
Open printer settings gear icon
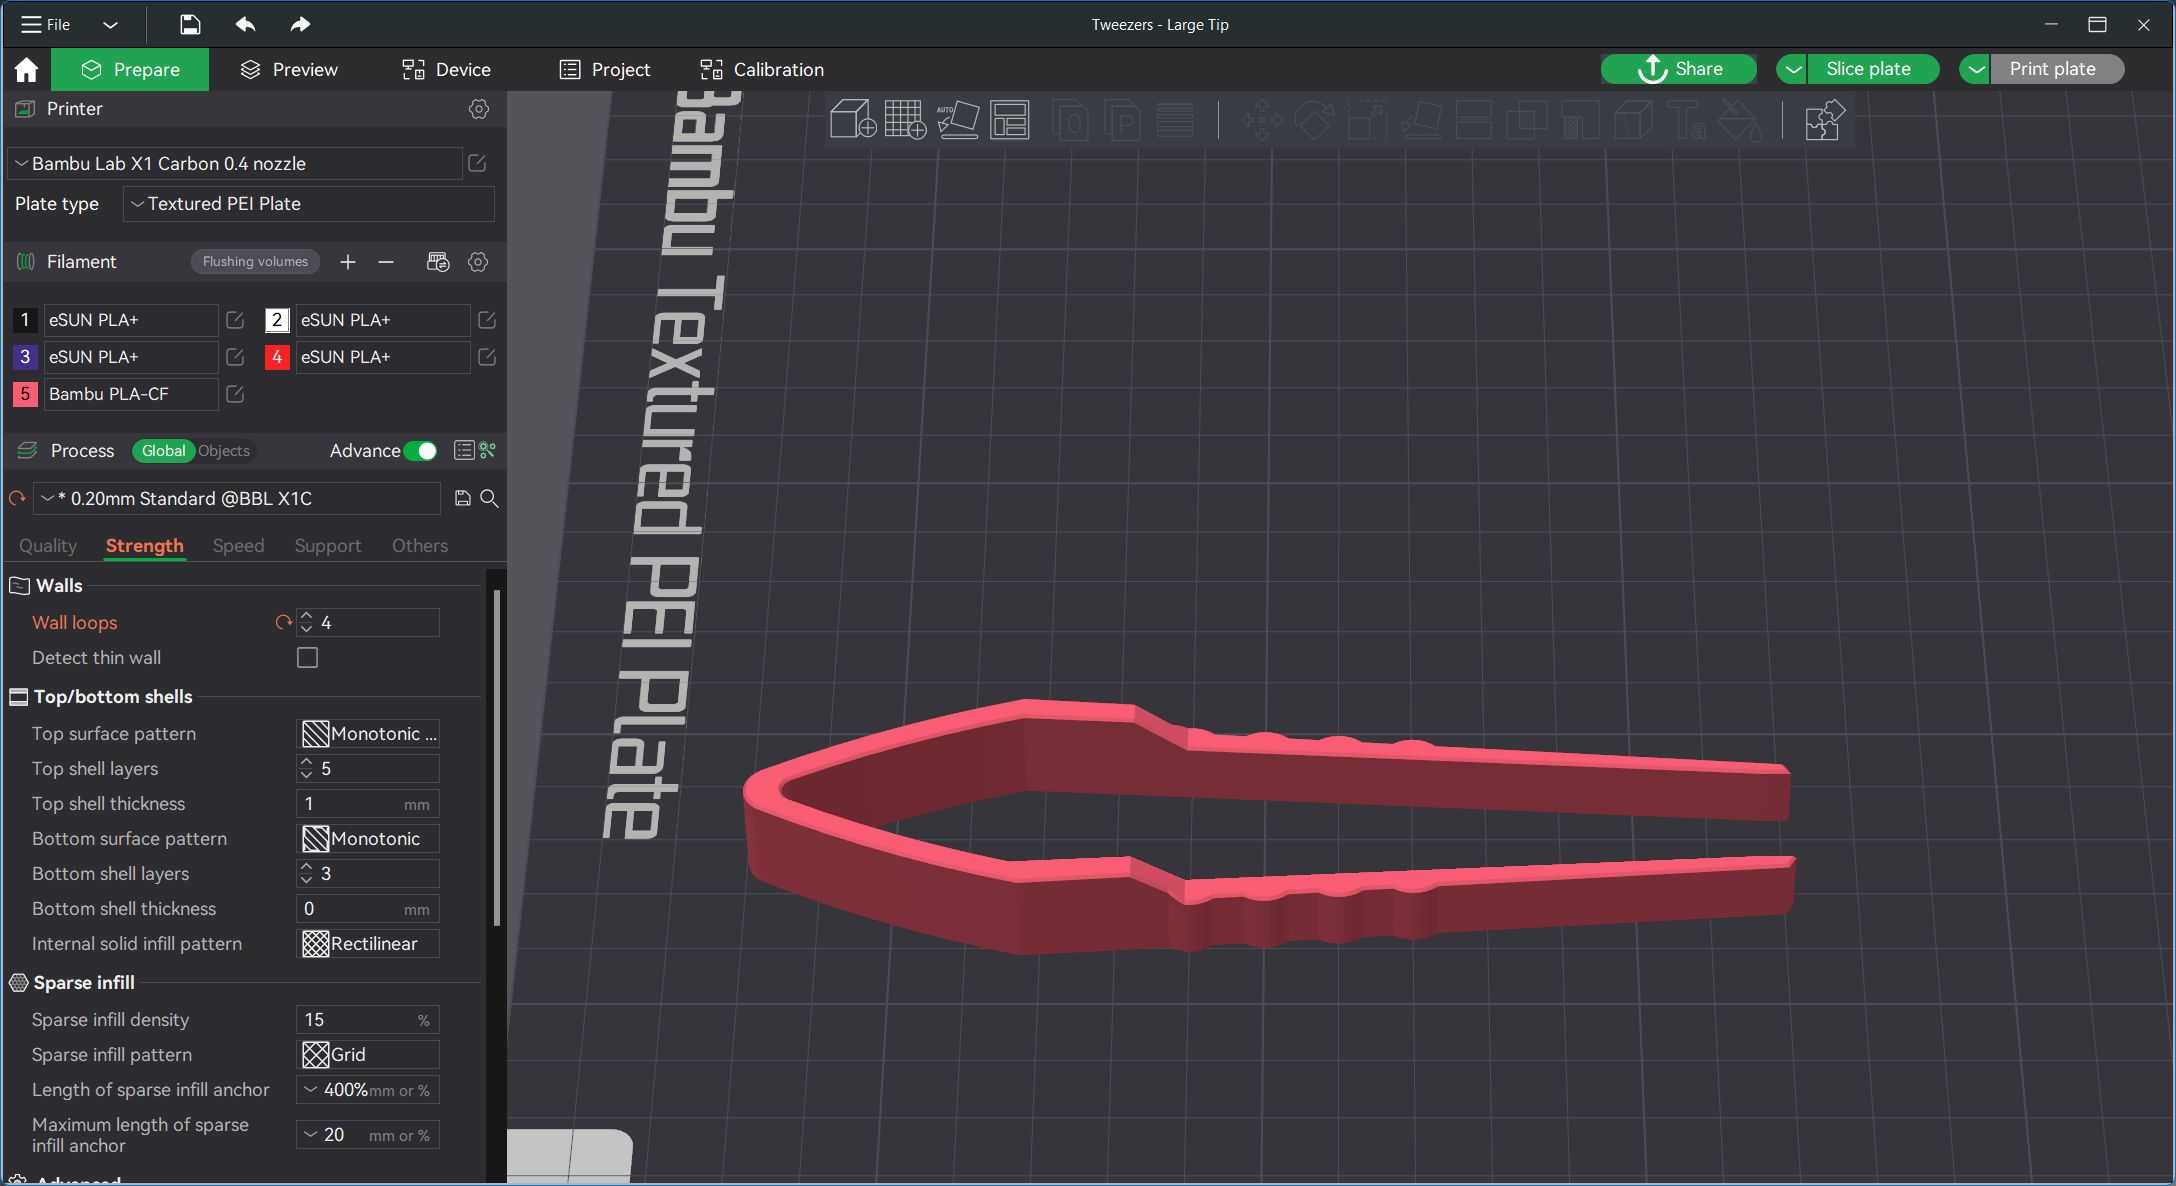[x=479, y=109]
